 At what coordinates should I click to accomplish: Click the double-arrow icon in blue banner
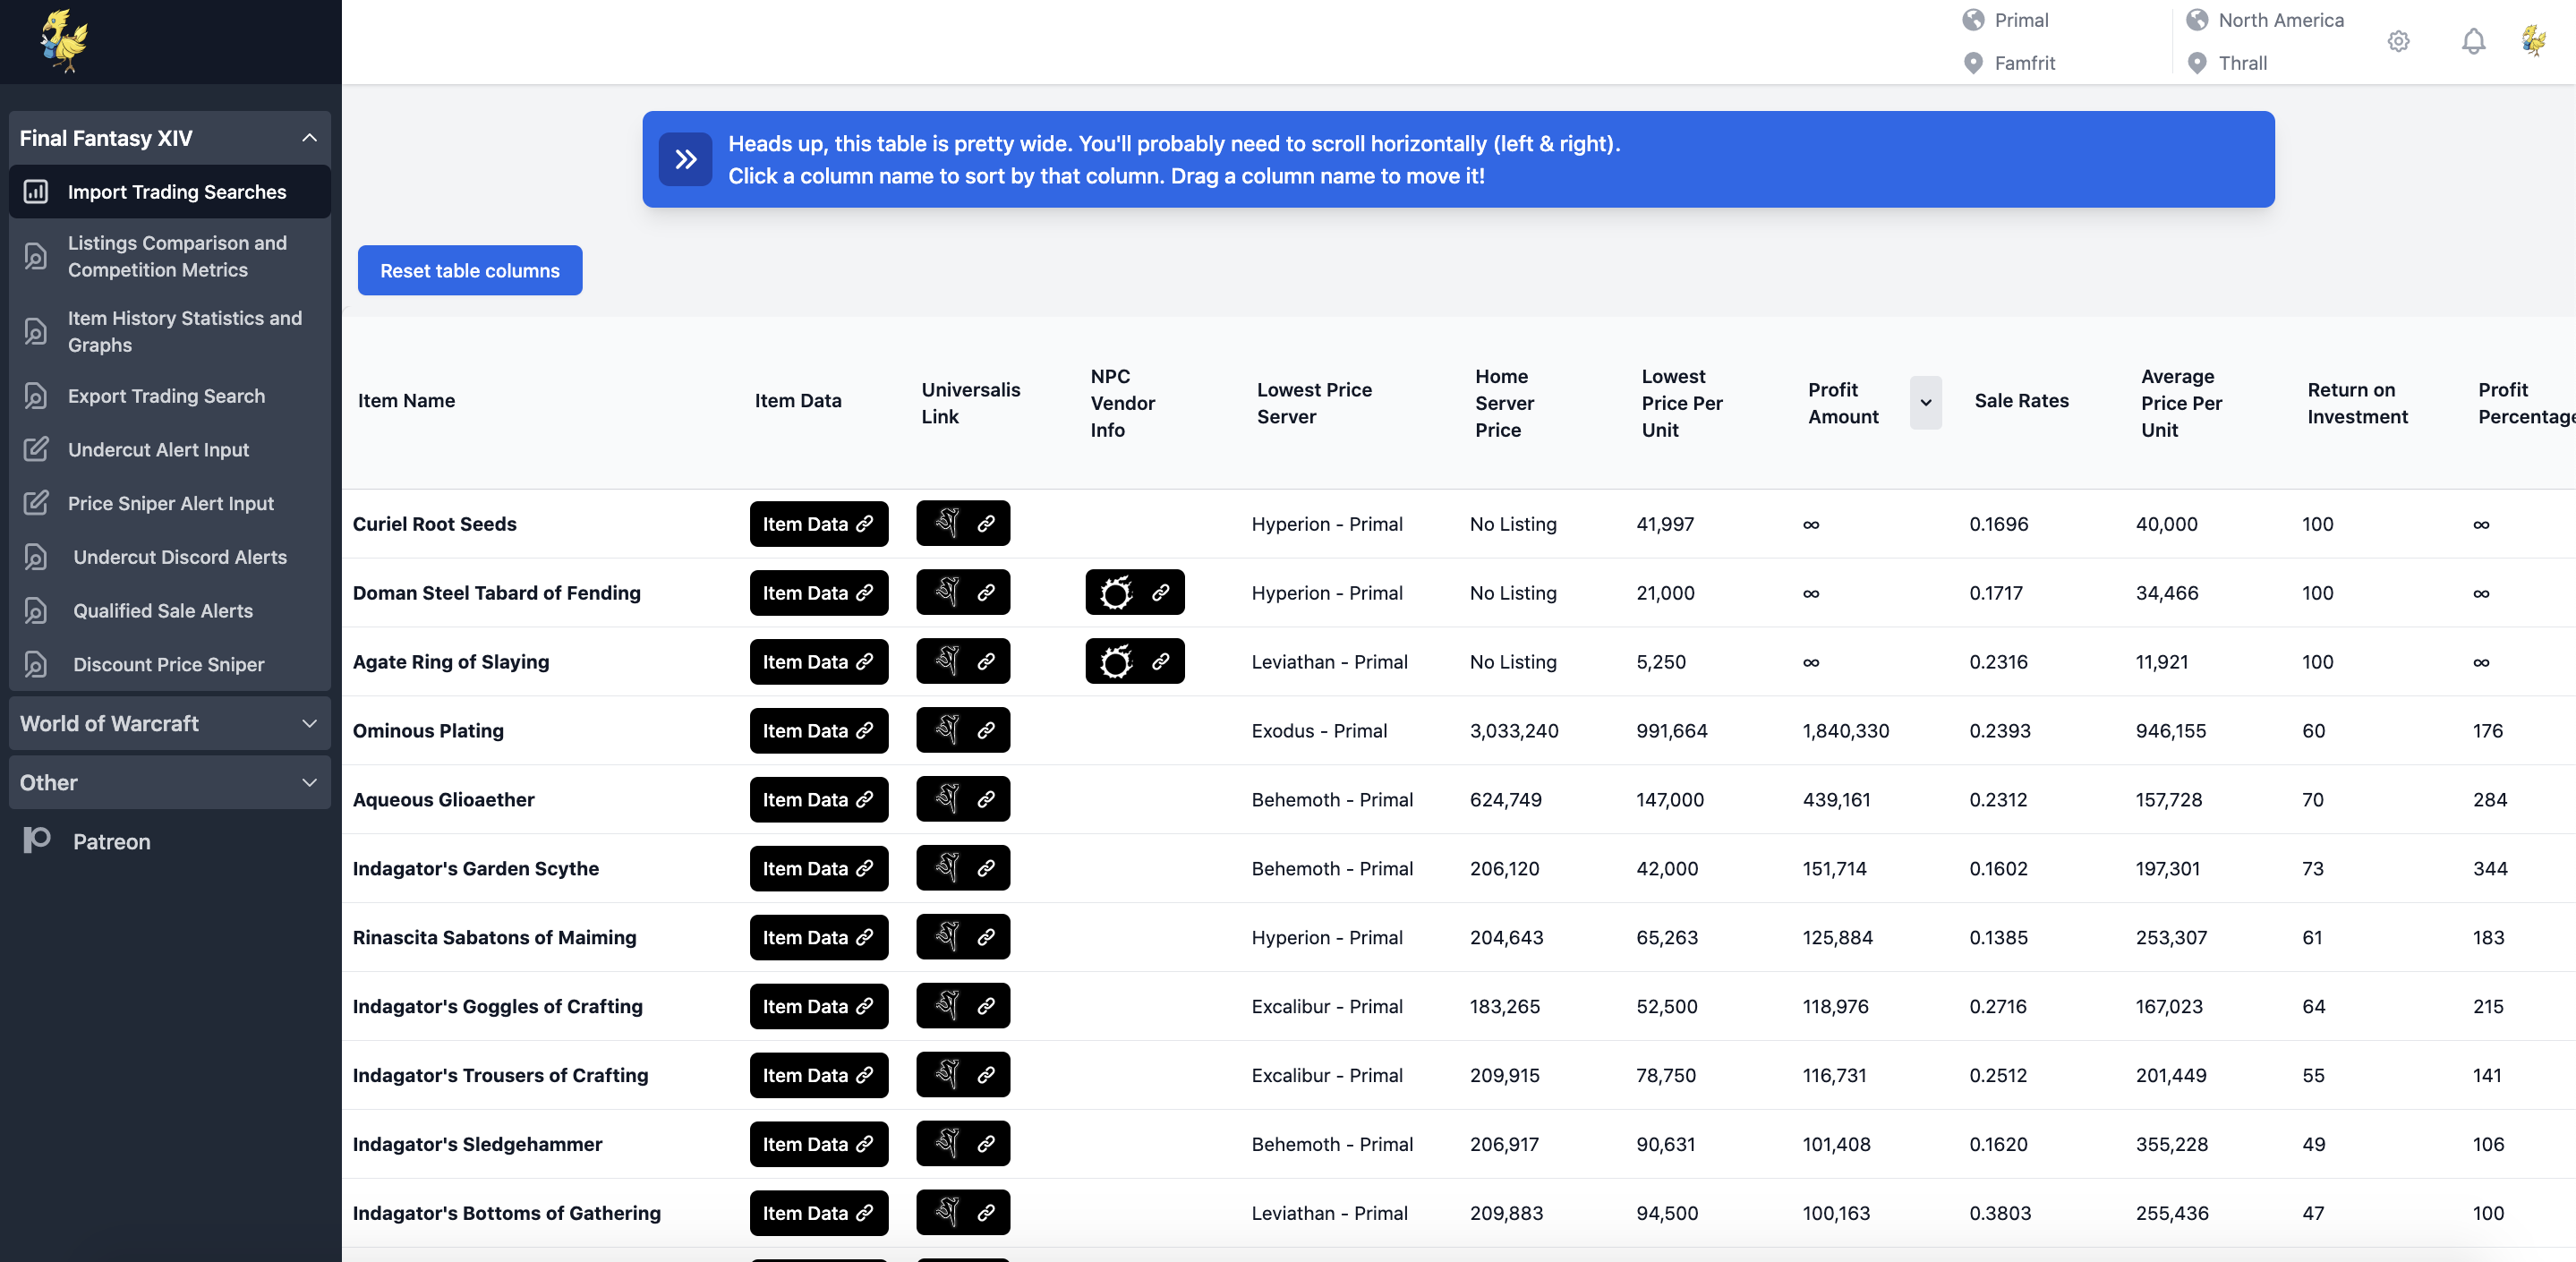[x=685, y=159]
